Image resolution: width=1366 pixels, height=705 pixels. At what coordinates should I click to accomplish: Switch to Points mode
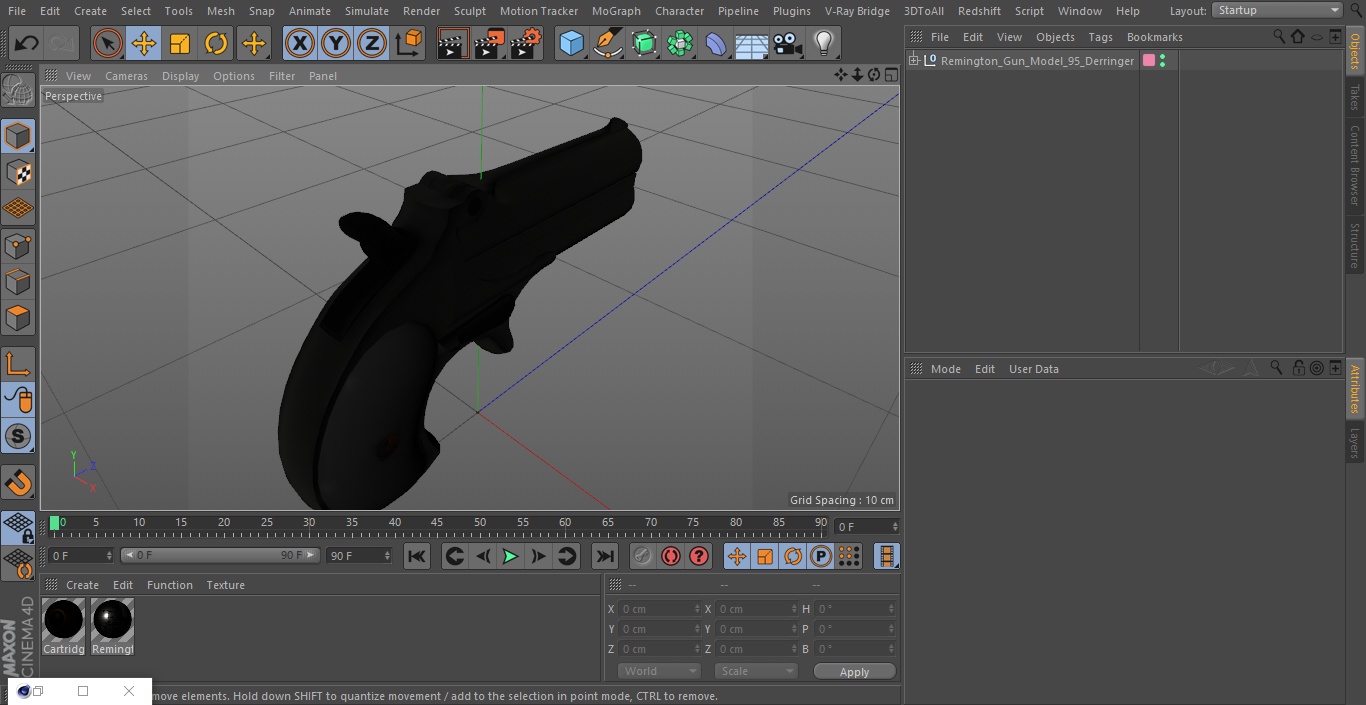pos(18,245)
